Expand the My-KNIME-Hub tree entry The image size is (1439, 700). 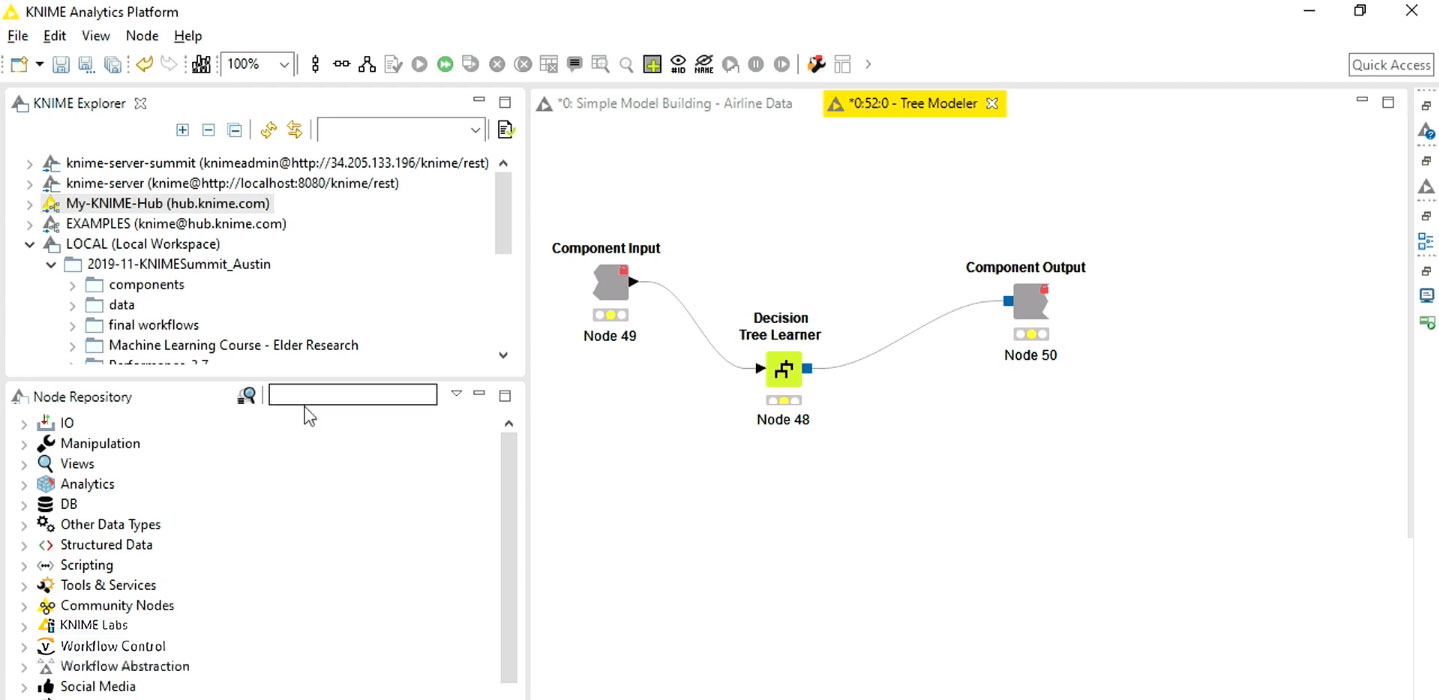29,204
